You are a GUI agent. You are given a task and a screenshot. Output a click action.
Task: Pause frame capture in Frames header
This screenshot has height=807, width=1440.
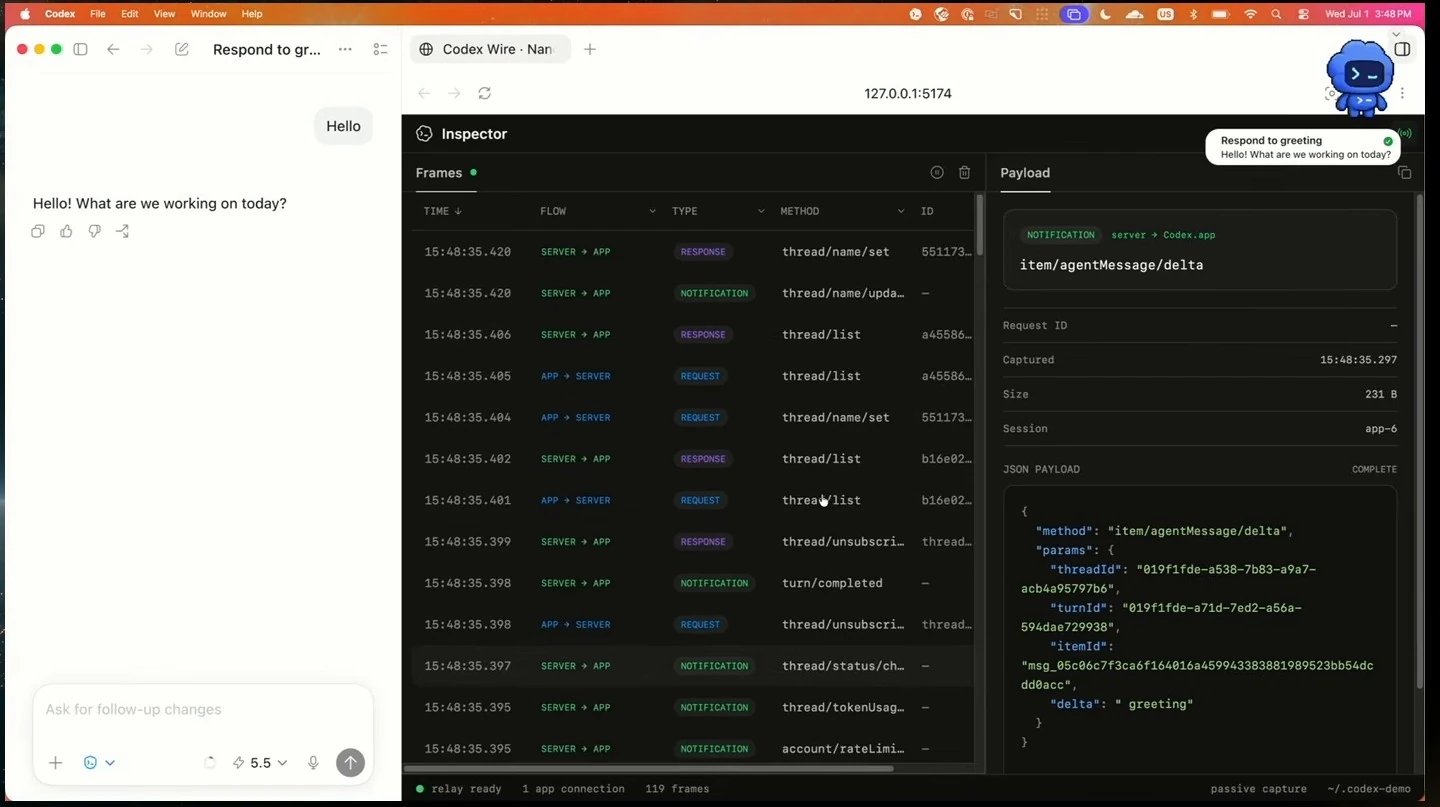[x=937, y=172]
